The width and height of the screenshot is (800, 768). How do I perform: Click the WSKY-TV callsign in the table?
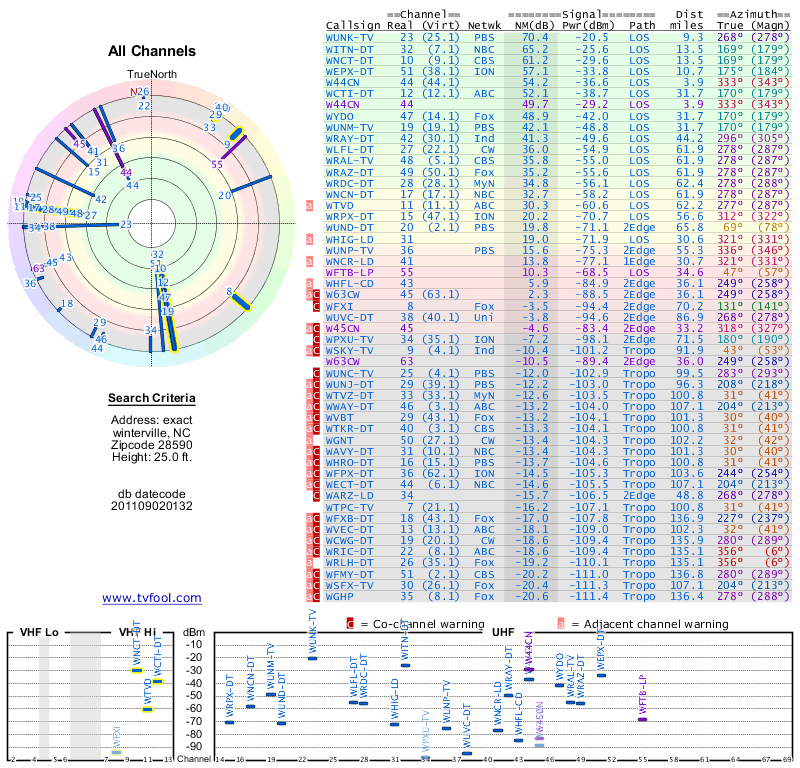coord(349,351)
